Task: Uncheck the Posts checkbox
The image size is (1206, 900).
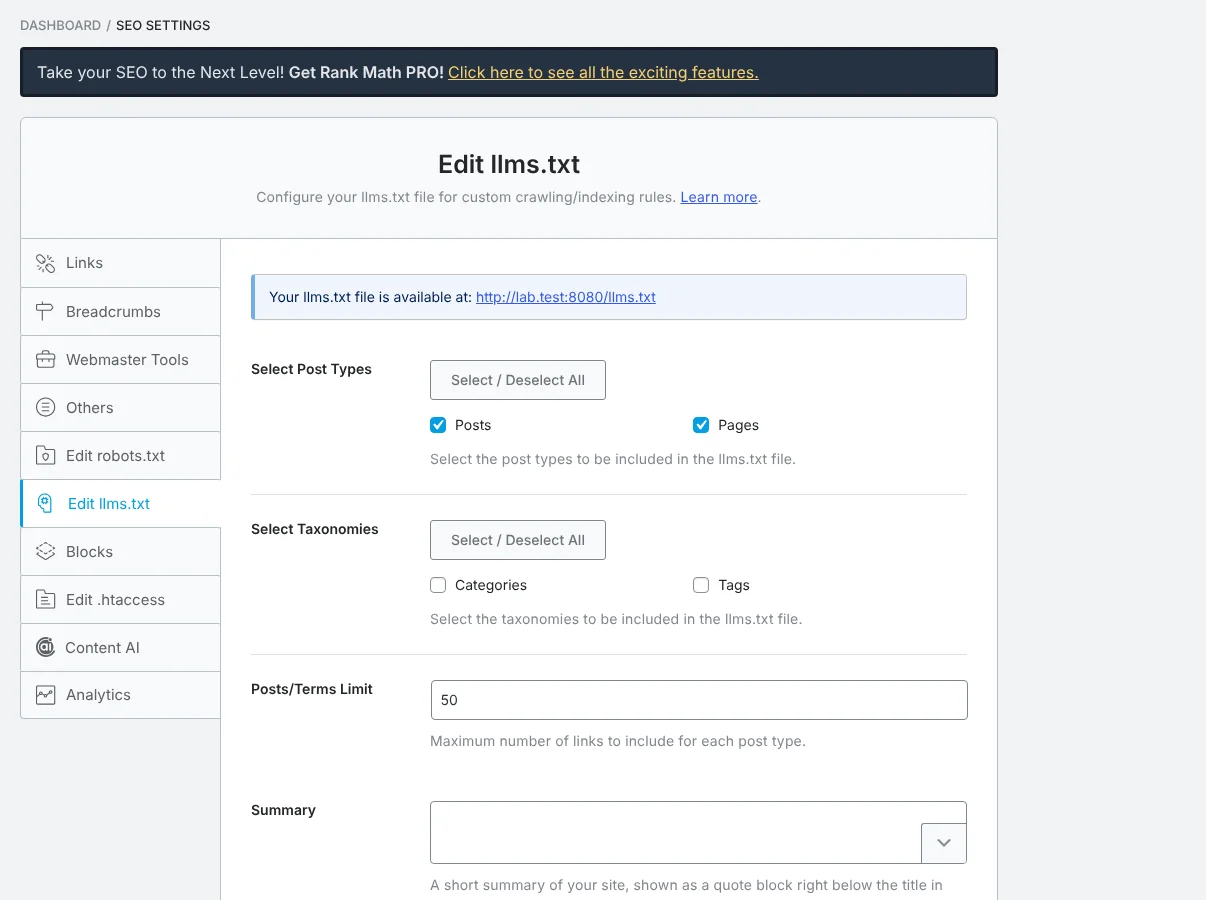Action: 438,425
